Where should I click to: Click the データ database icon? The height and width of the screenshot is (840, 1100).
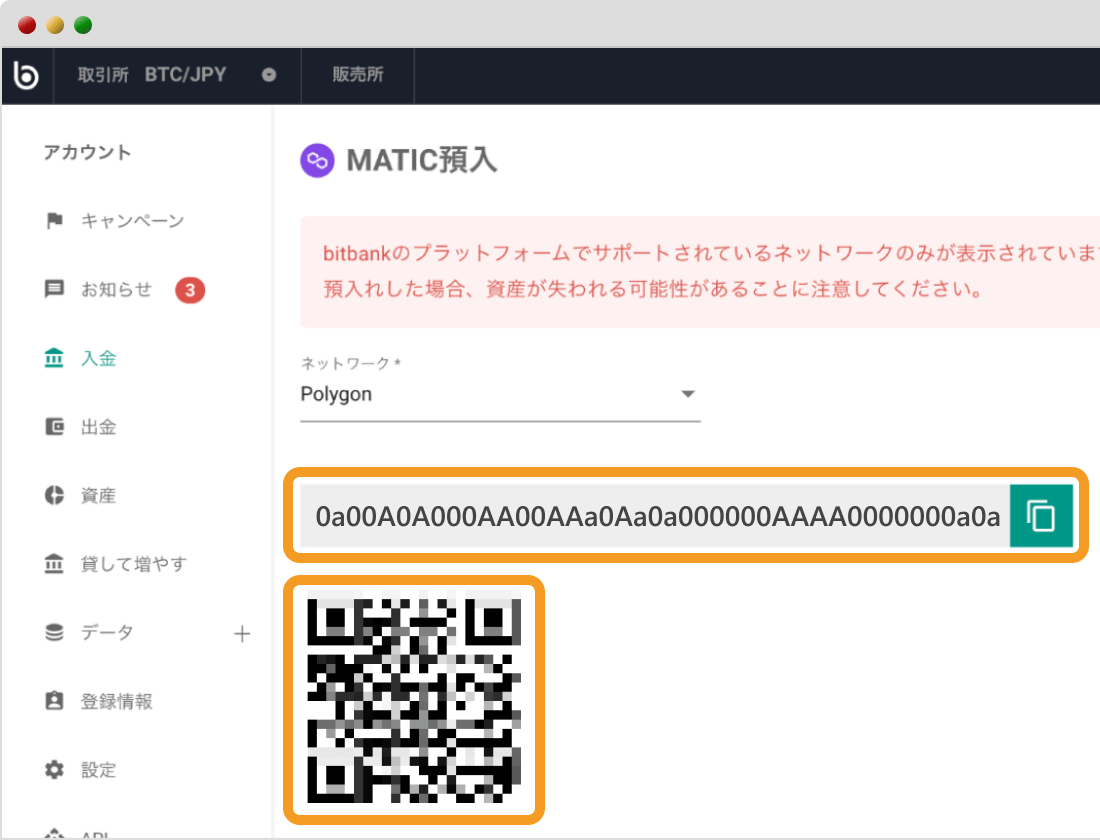coord(54,632)
